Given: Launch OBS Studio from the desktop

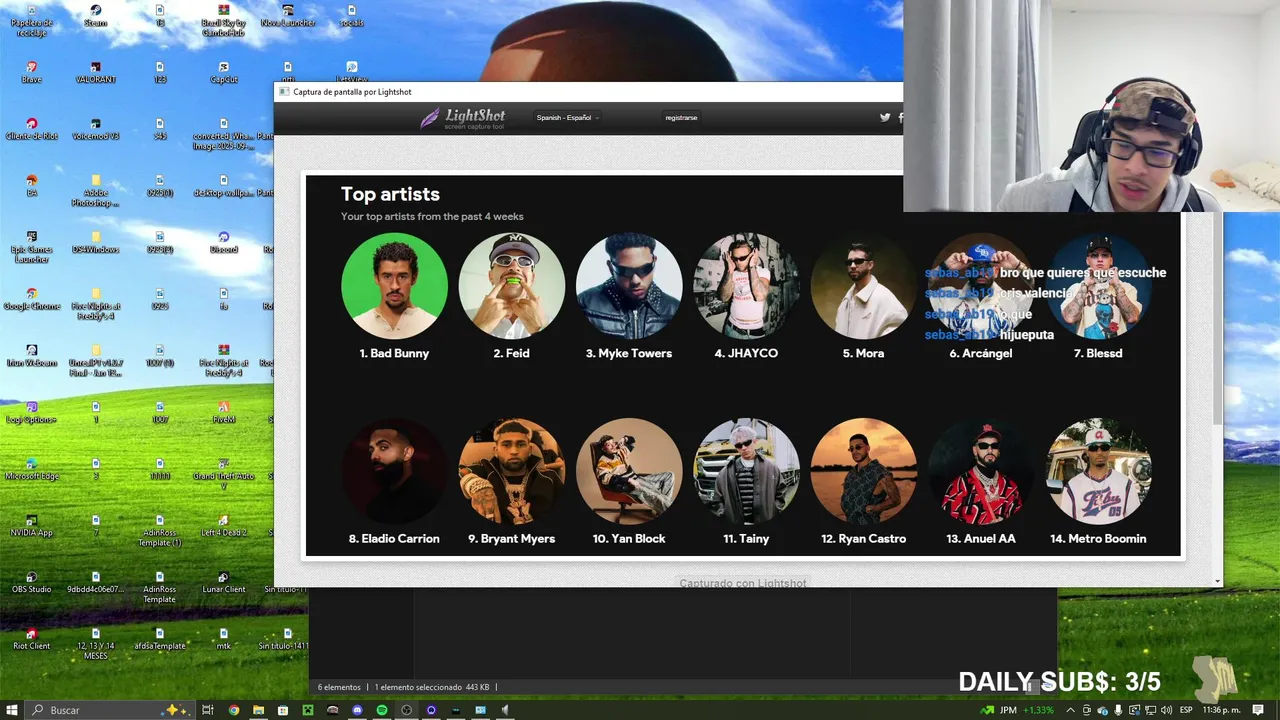Looking at the screenshot, I should point(32,582).
